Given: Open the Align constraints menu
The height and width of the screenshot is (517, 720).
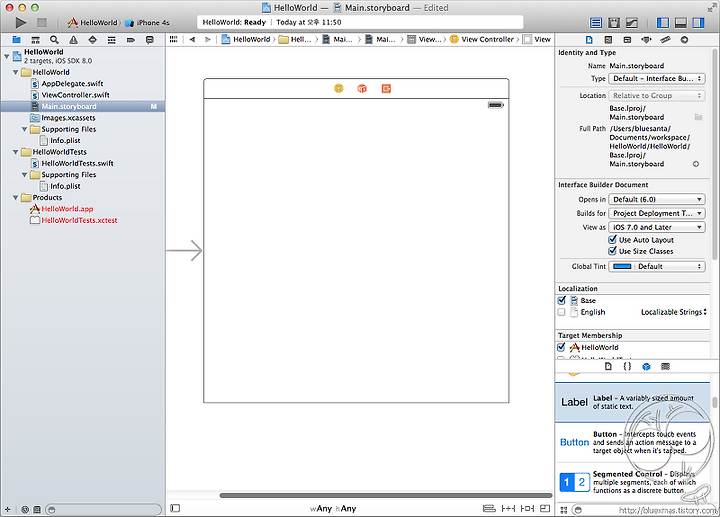Looking at the screenshot, I should [489, 508].
